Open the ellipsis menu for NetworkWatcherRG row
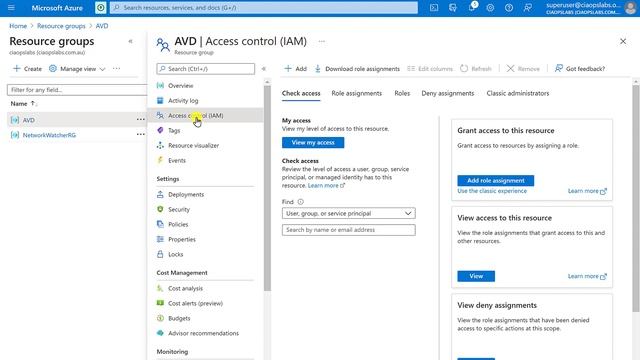The image size is (640, 360). (140, 134)
